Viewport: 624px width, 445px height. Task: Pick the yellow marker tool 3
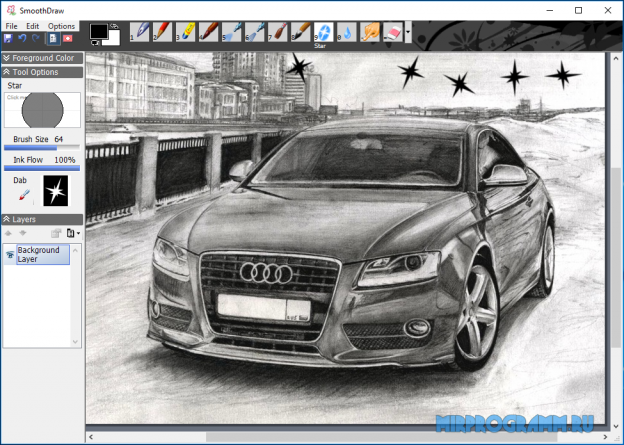pyautogui.click(x=186, y=32)
